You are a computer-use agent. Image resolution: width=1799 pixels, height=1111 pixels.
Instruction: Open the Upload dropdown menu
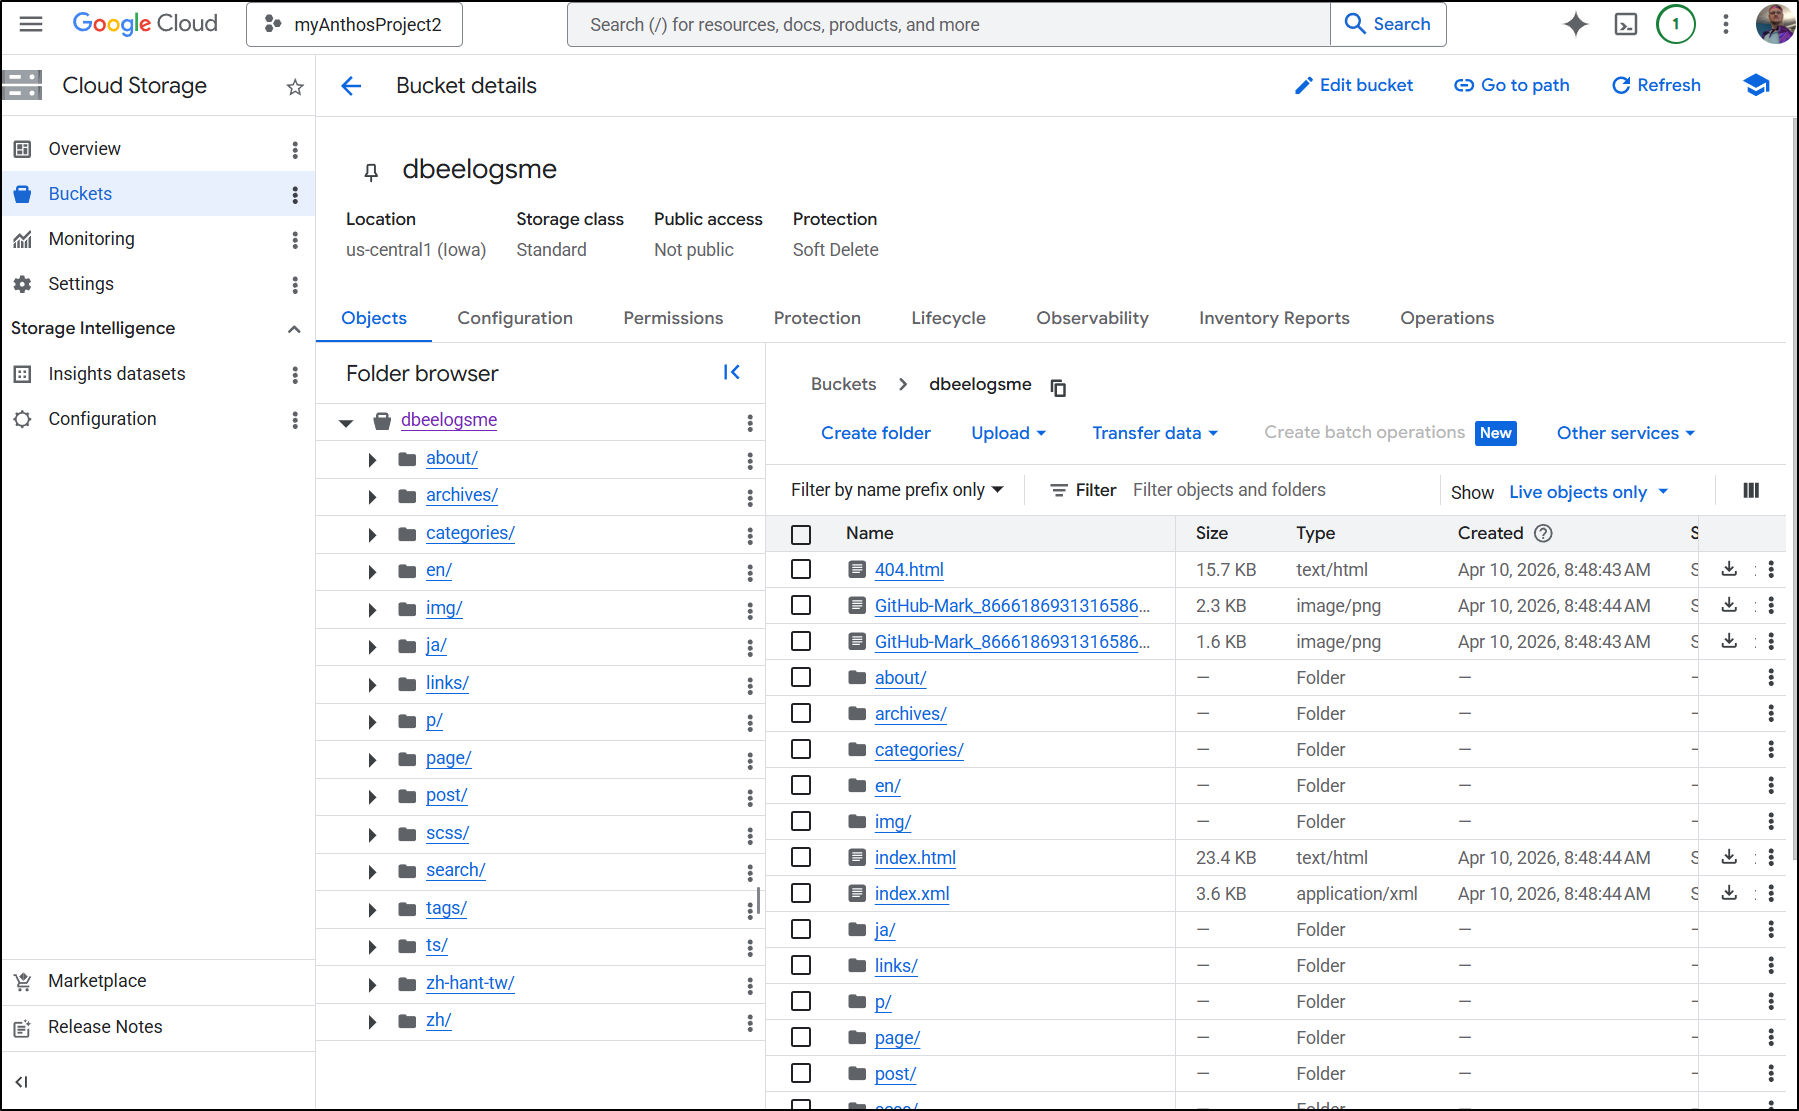(1008, 433)
